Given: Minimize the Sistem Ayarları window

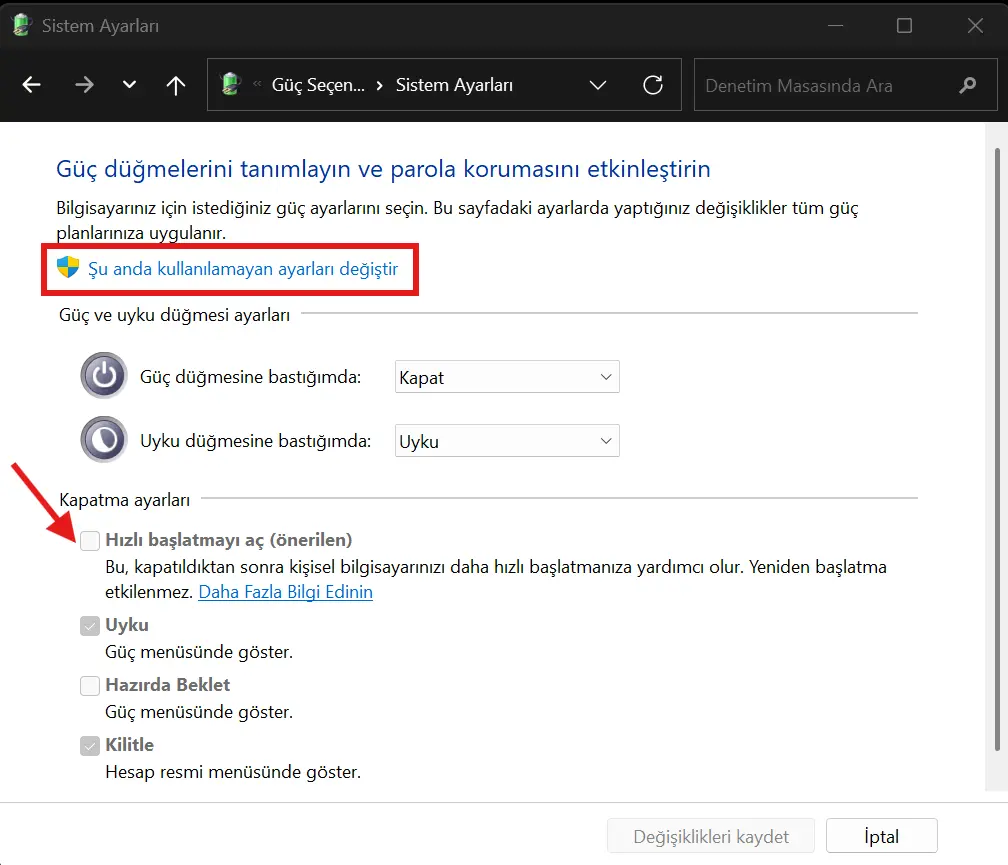Looking at the screenshot, I should [836, 26].
